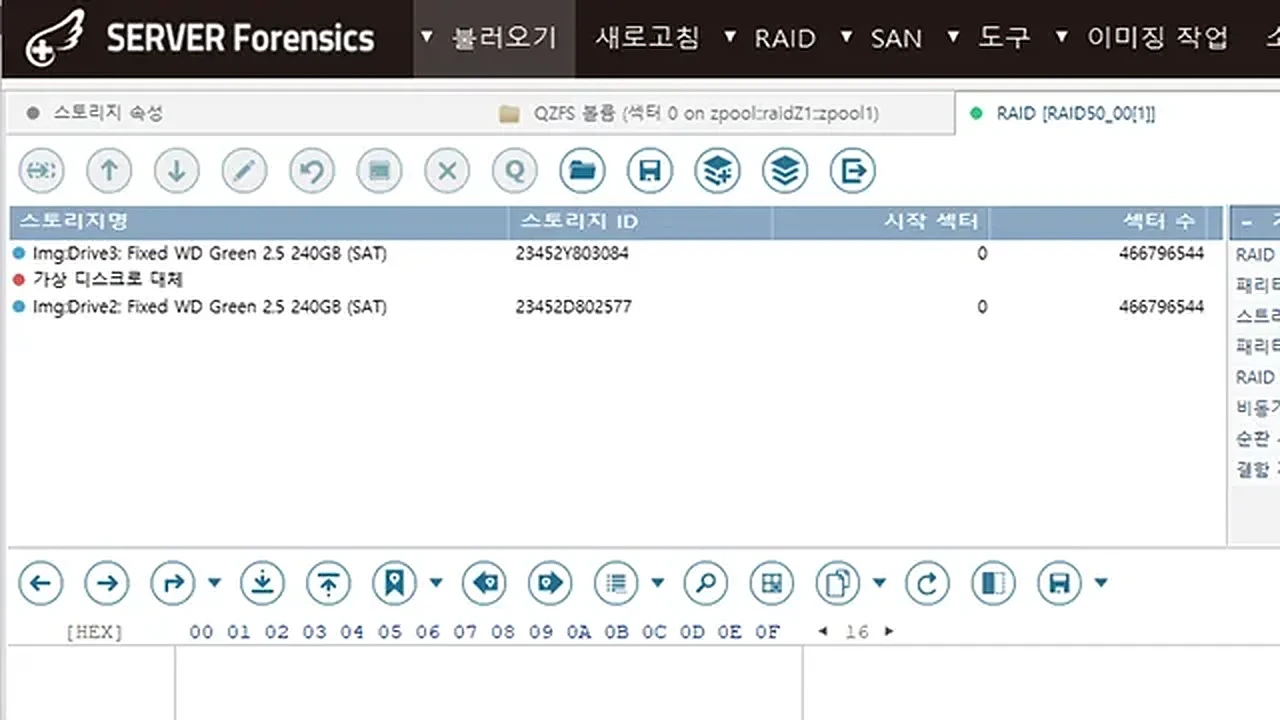This screenshot has height=720, width=1280.
Task: Click the floppy save icon in hex toolbar
Action: [x=1060, y=583]
